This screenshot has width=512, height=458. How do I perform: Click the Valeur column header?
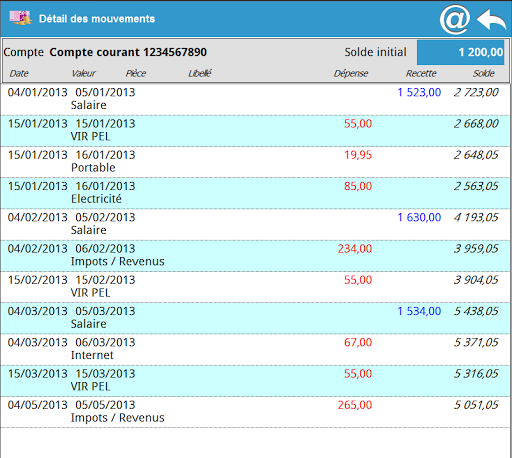[84, 73]
